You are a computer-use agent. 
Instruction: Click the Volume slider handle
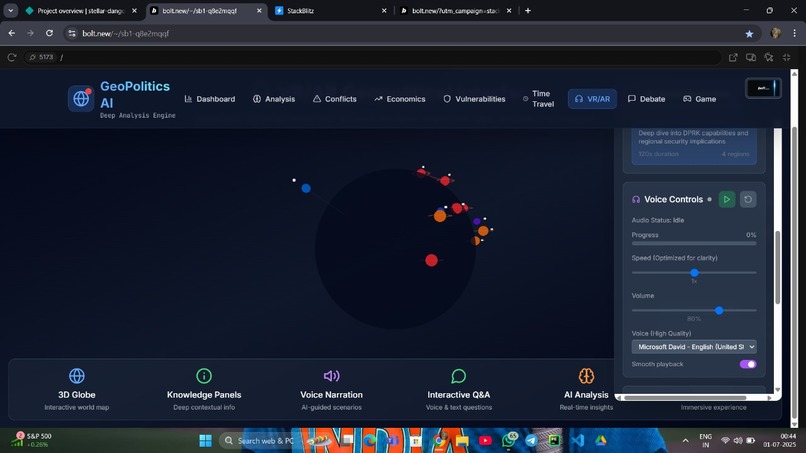click(719, 311)
